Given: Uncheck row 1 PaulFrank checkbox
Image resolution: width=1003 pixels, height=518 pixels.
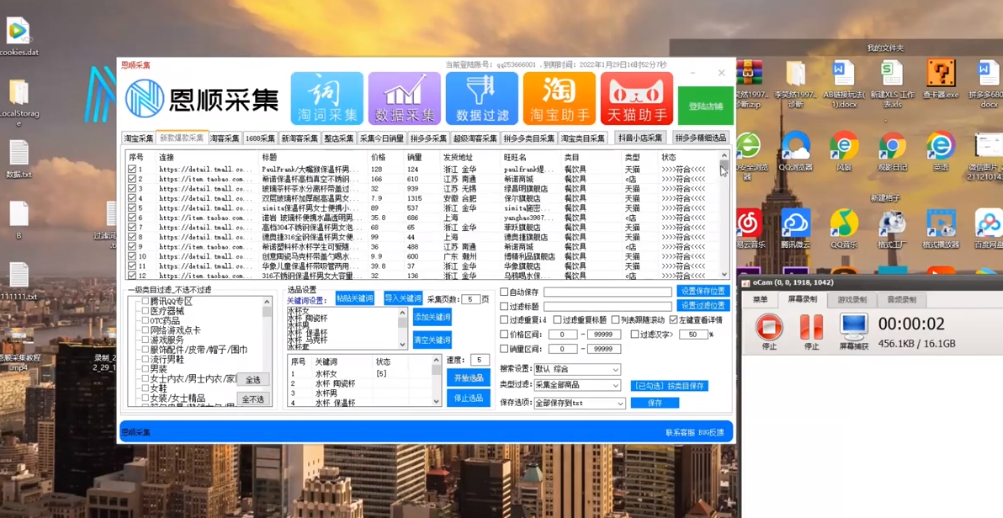Looking at the screenshot, I should (132, 169).
